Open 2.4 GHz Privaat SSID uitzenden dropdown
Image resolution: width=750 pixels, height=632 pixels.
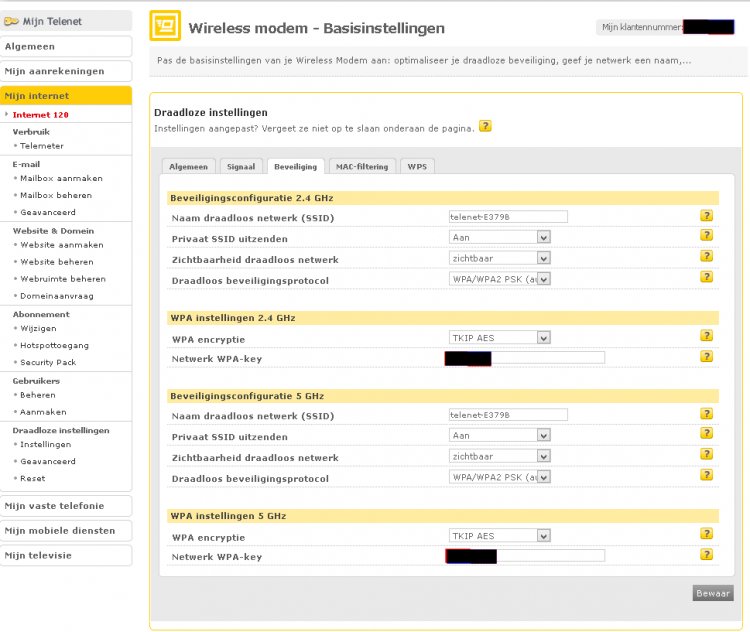pos(499,237)
